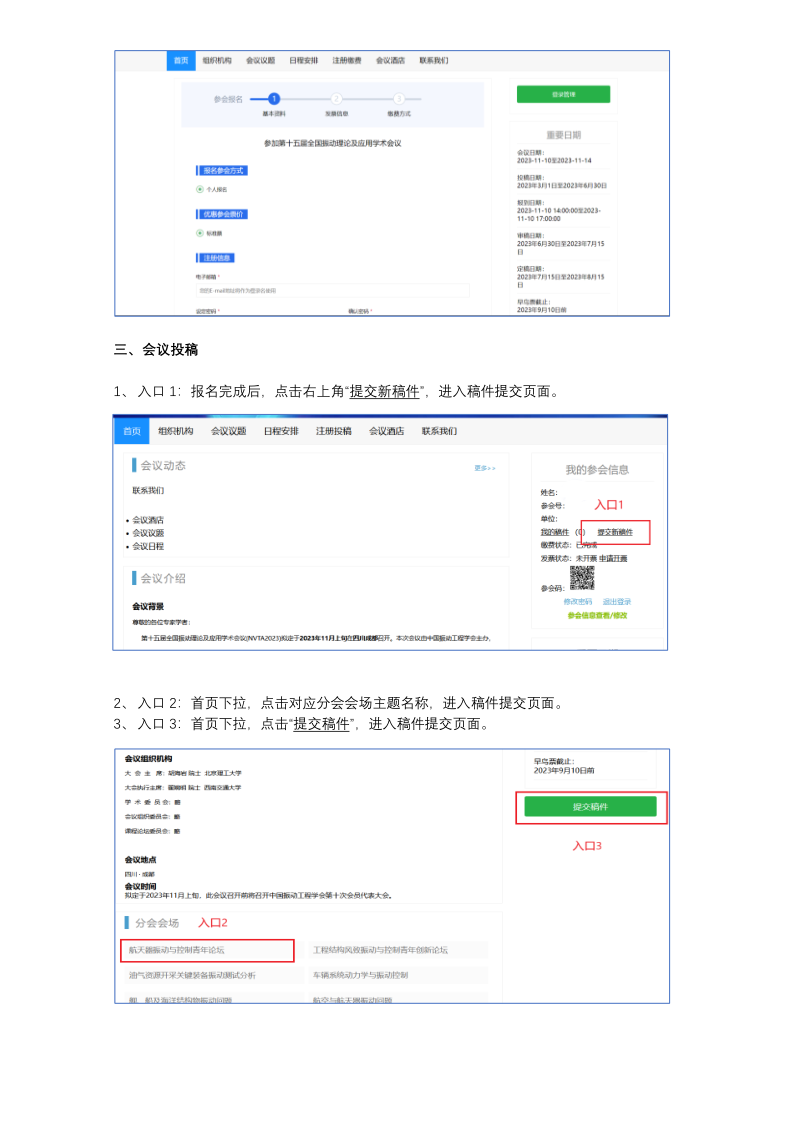
Task: Click the 参会码 QR code image
Action: [582, 578]
